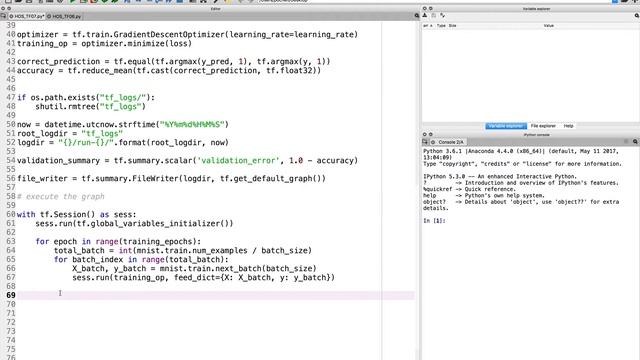The image size is (640, 360).
Task: Click 'feed_dict' on line 67
Action: tap(195, 278)
